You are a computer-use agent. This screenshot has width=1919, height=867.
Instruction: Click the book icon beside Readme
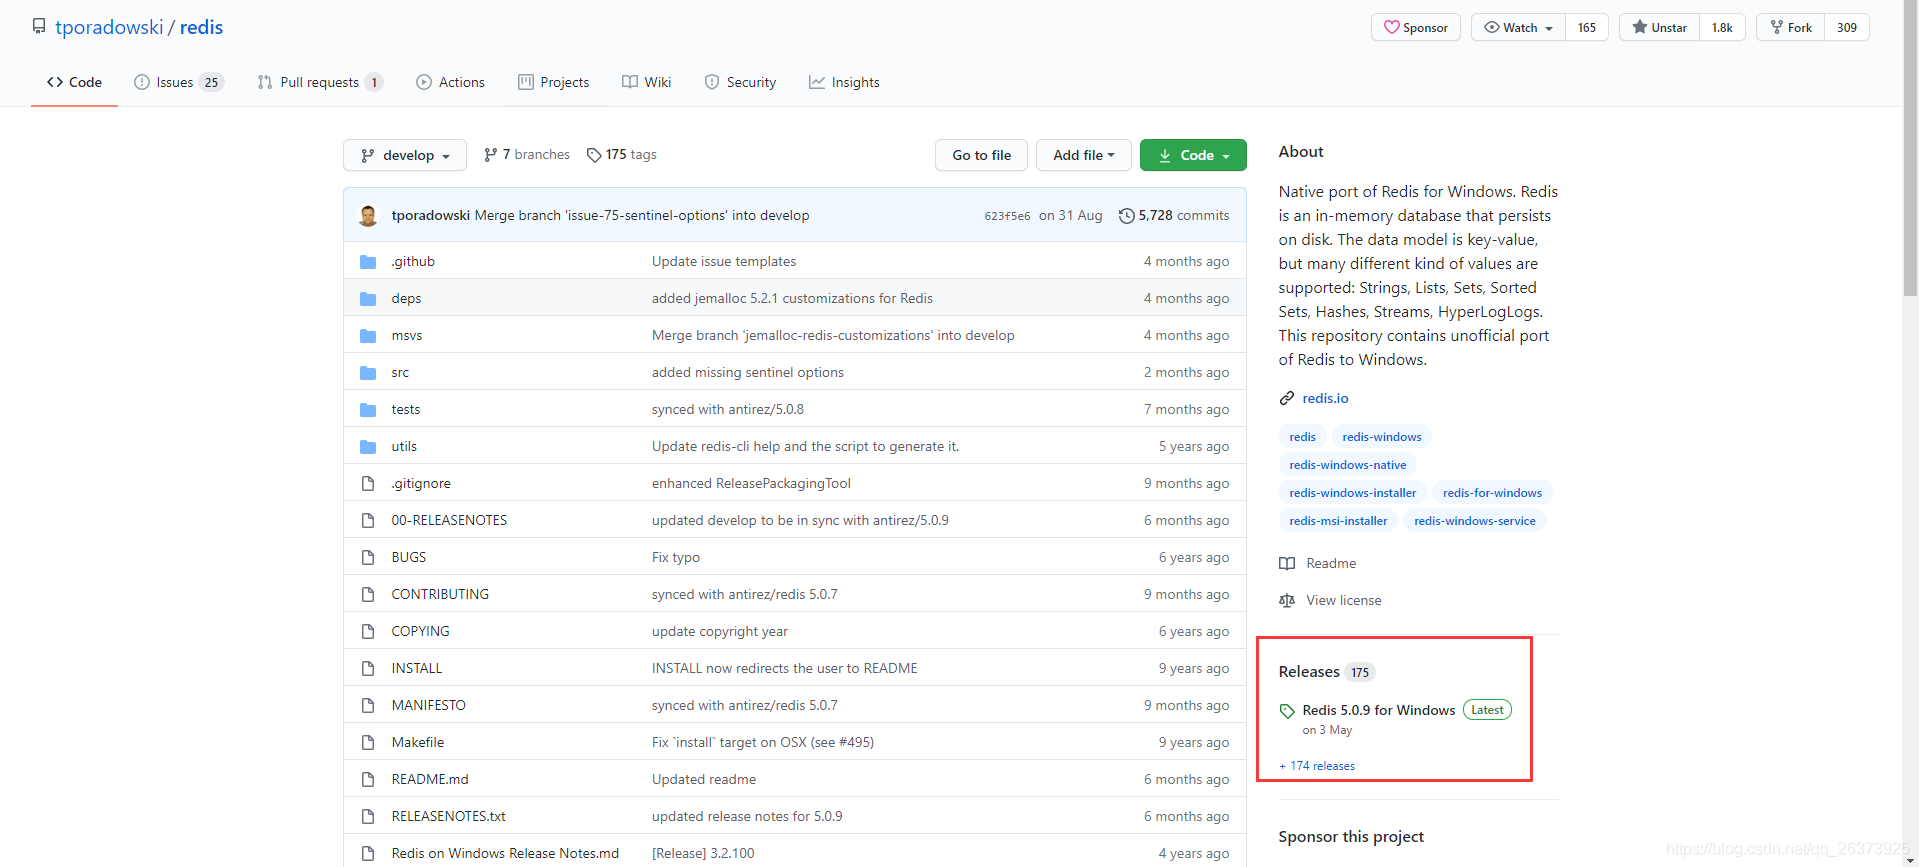(1287, 564)
